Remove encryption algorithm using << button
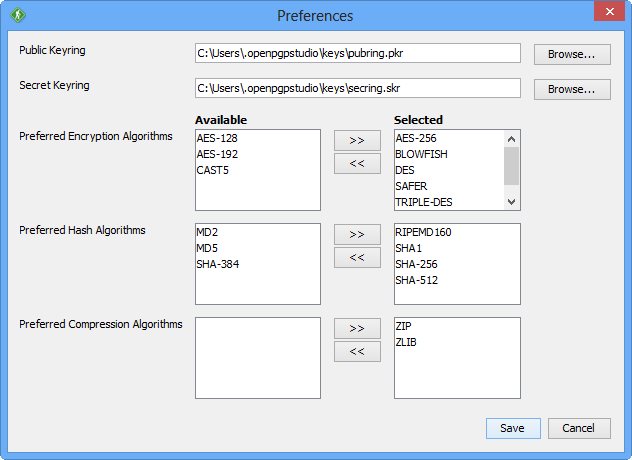 357,164
